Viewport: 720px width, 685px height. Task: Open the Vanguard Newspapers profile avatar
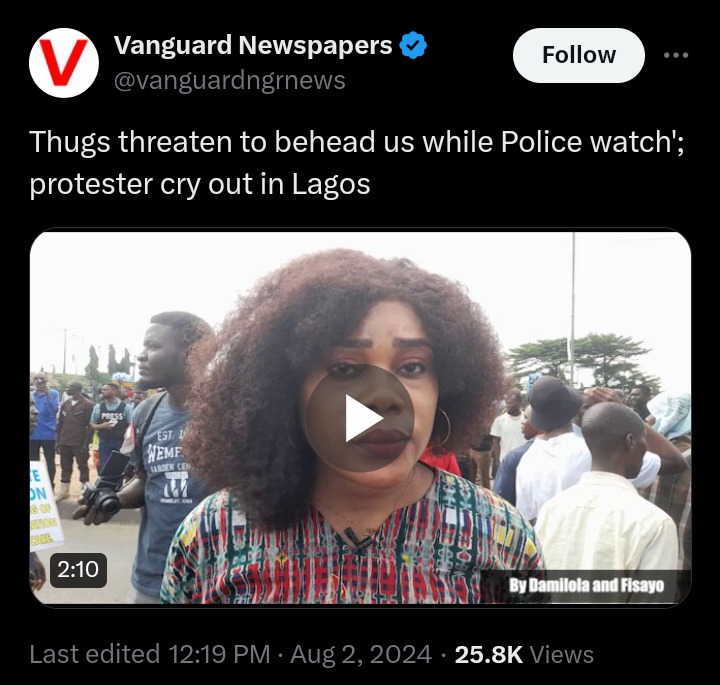pos(64,63)
